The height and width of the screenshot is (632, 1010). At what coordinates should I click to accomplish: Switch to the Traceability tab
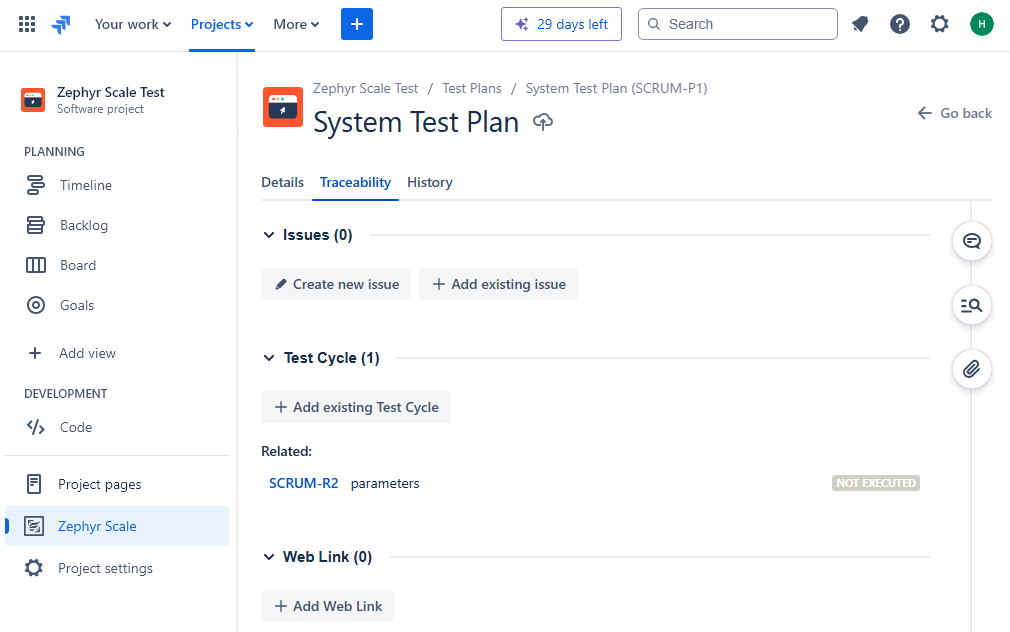[356, 182]
